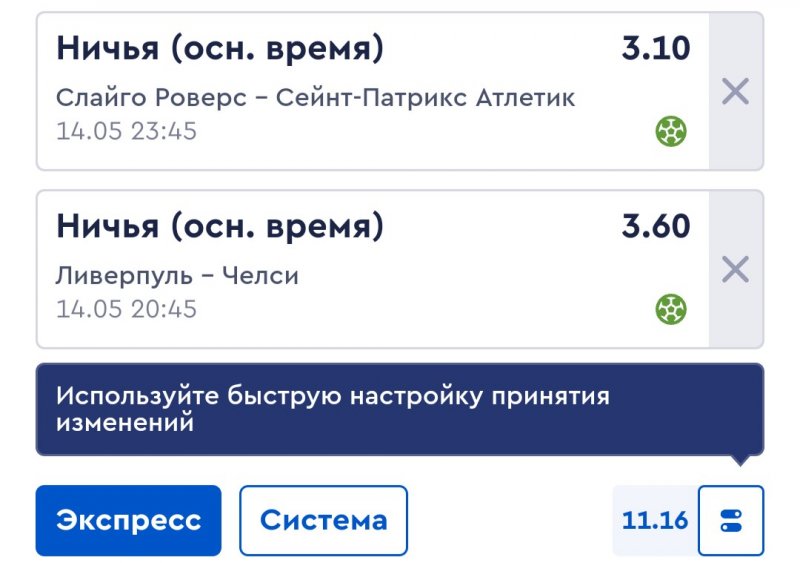Open the Слайго Роверс – Сейнт-Патрикс Атлетик match

[315, 98]
